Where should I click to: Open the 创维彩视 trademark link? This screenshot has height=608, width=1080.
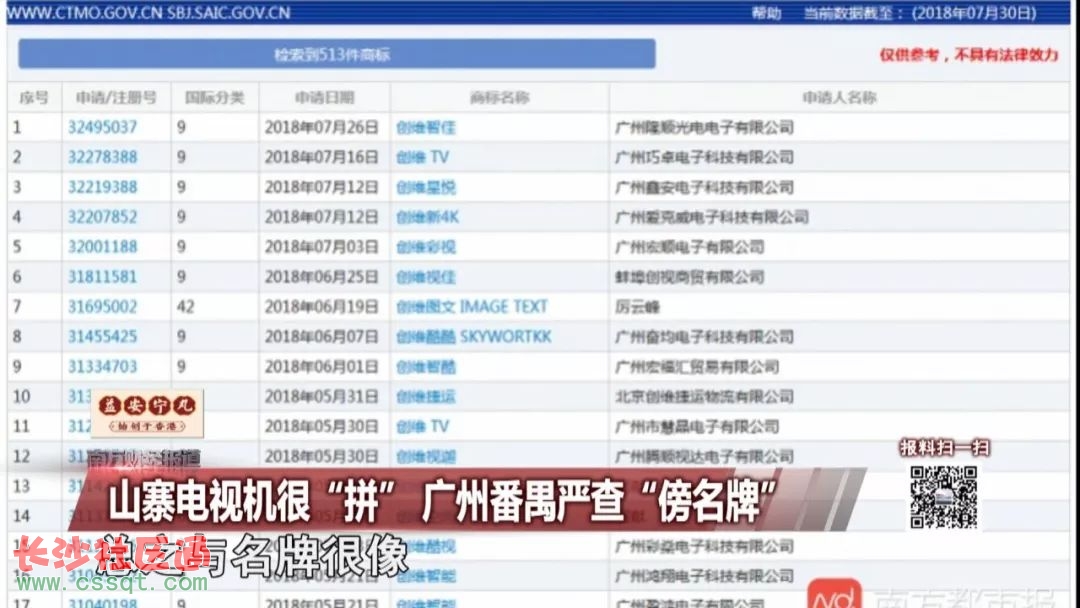pos(426,247)
